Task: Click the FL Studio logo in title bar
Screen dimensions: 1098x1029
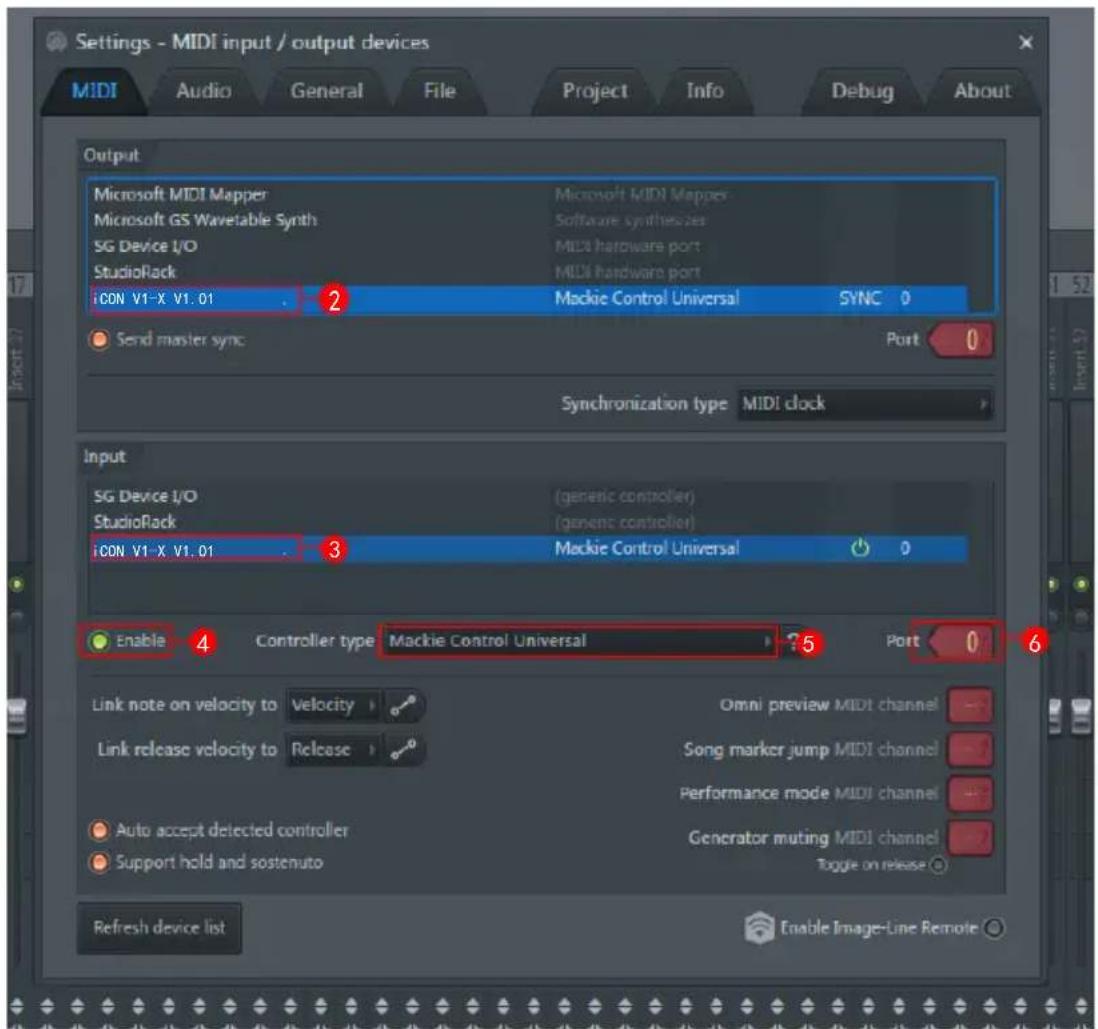Action: (57, 42)
